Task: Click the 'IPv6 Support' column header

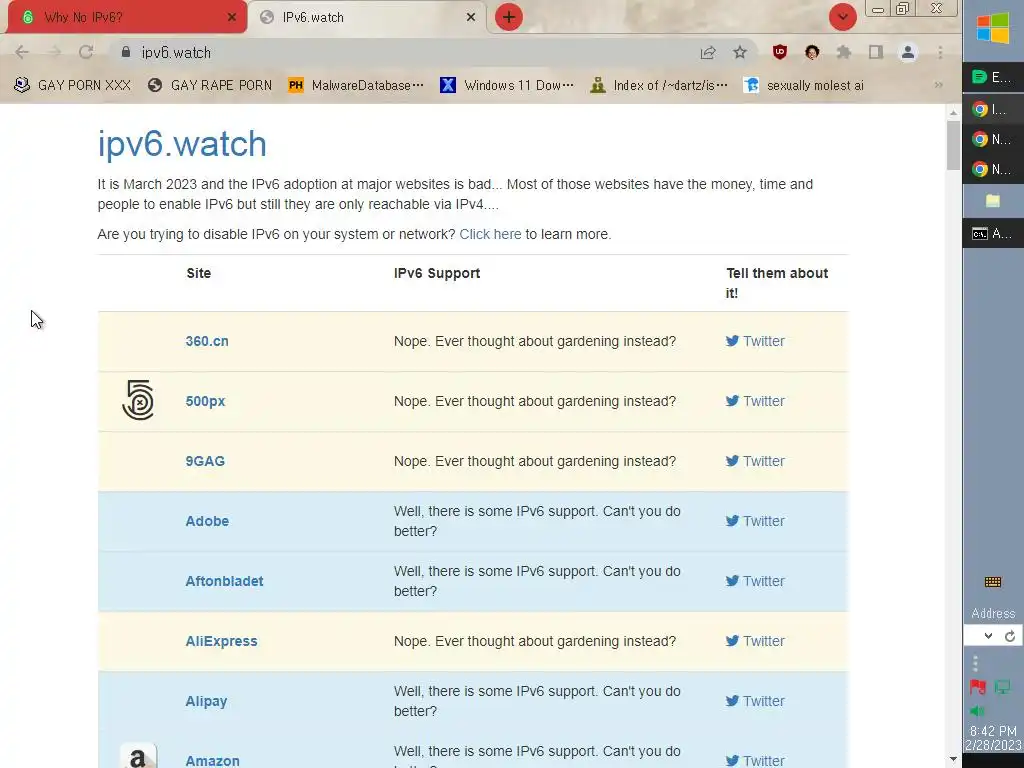Action: [x=437, y=273]
